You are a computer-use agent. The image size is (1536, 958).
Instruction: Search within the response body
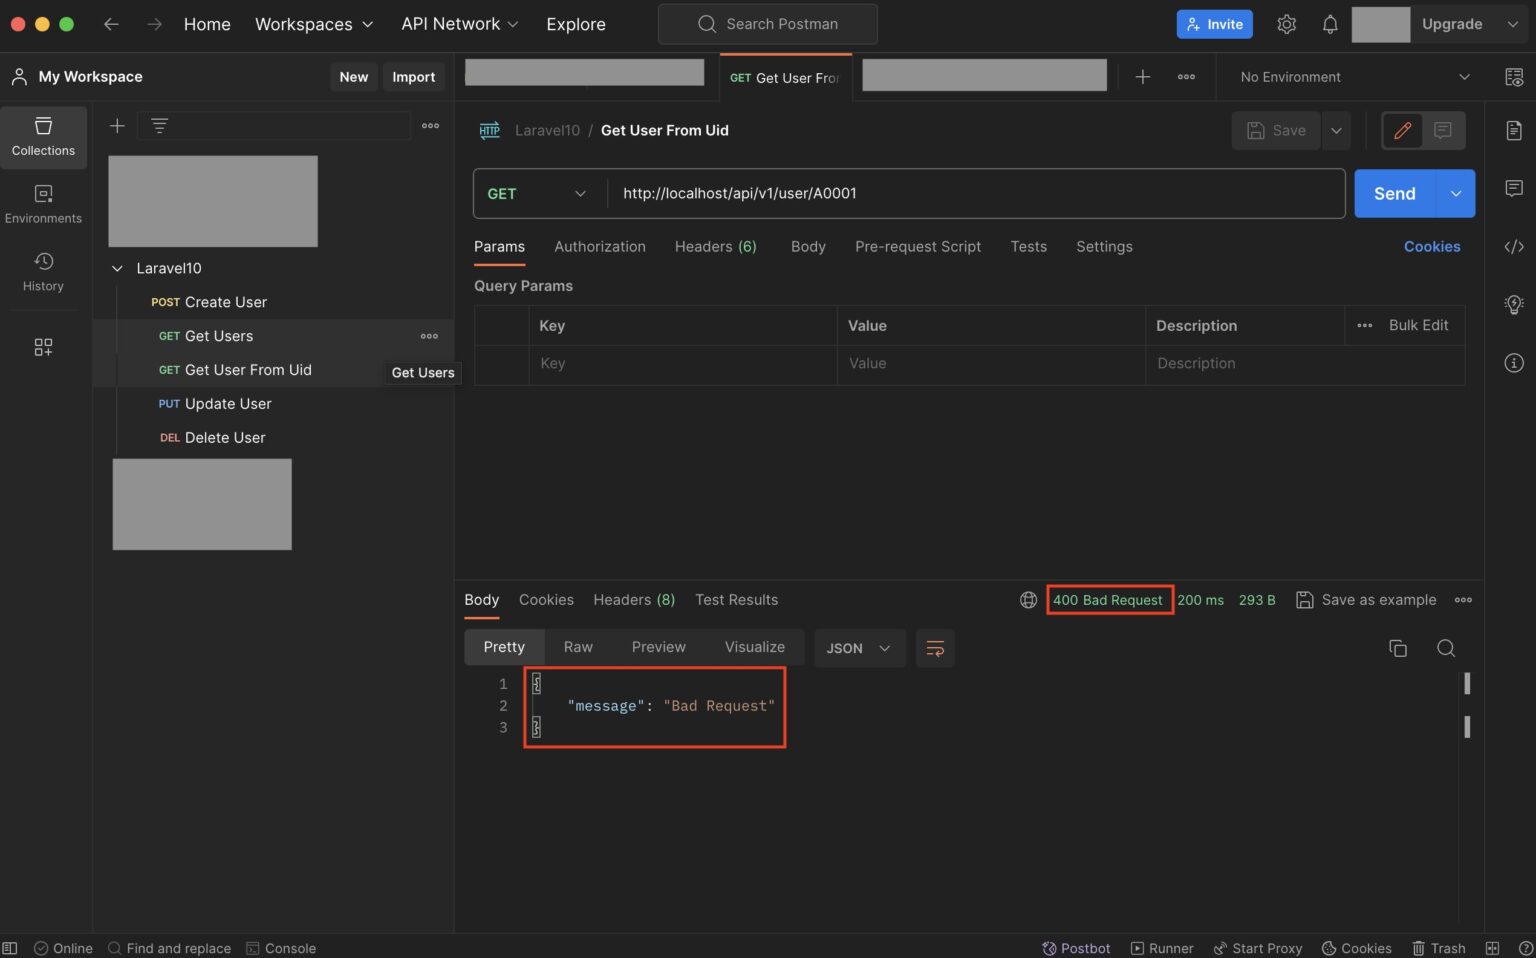(1446, 648)
